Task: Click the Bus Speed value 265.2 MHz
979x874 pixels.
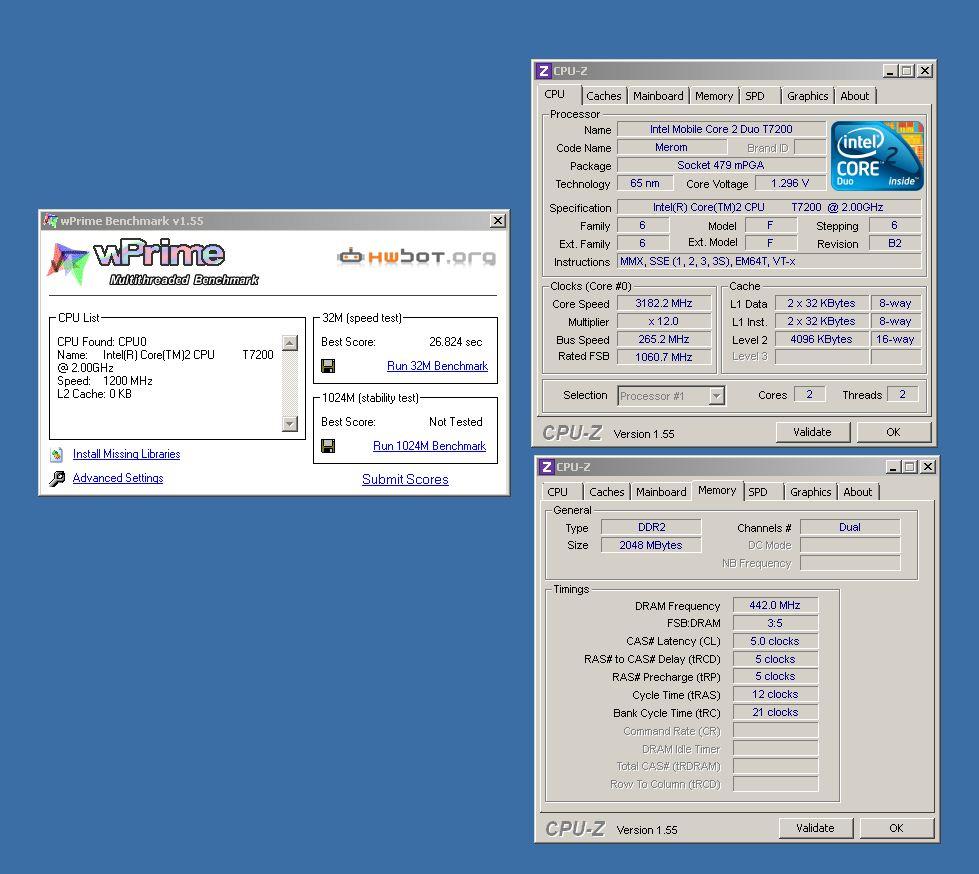Action: [664, 339]
